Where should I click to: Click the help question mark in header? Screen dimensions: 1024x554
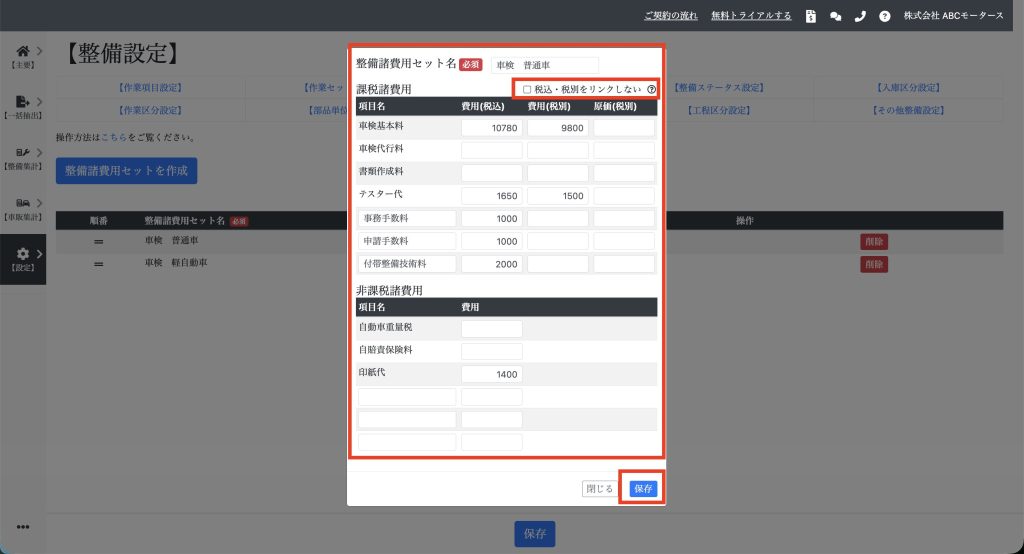point(884,16)
